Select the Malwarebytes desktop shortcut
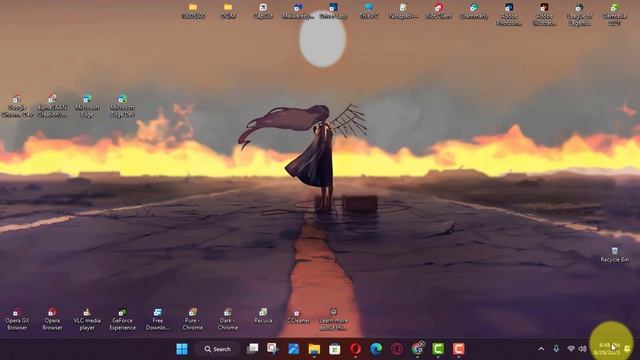Screen dimensions: 640x360 point(298,11)
